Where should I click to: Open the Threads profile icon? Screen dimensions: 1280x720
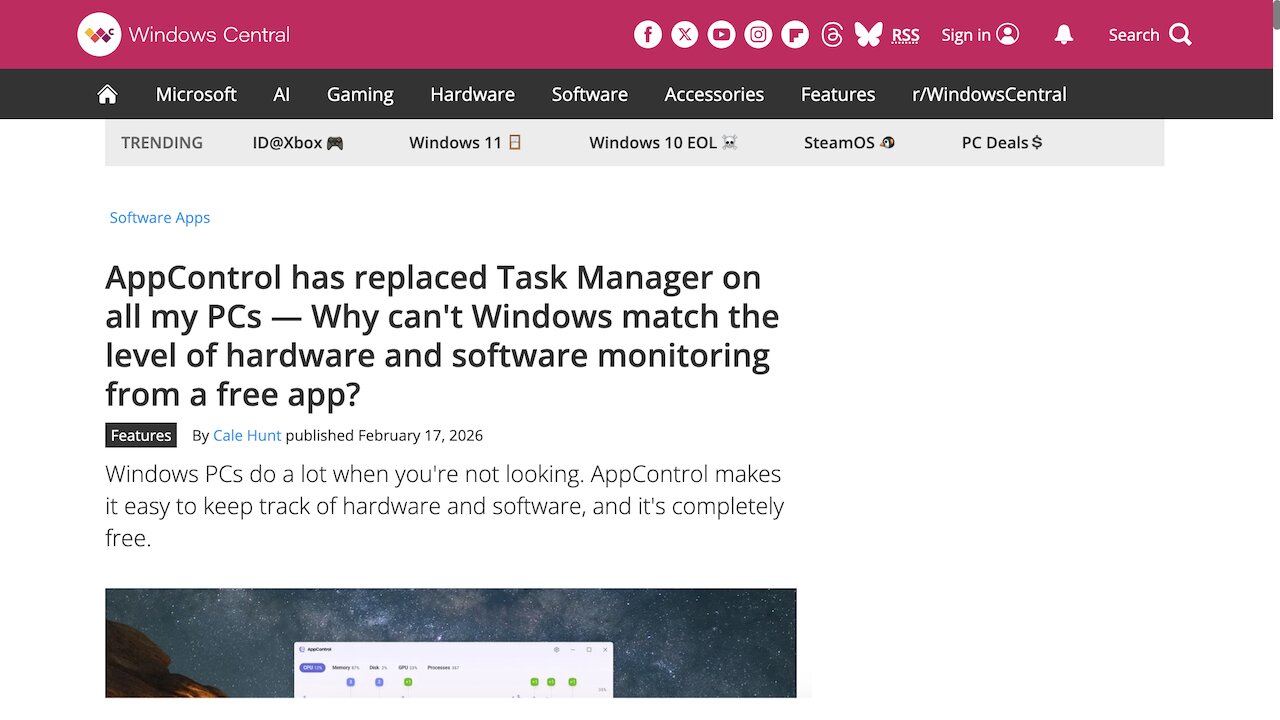[x=832, y=35]
